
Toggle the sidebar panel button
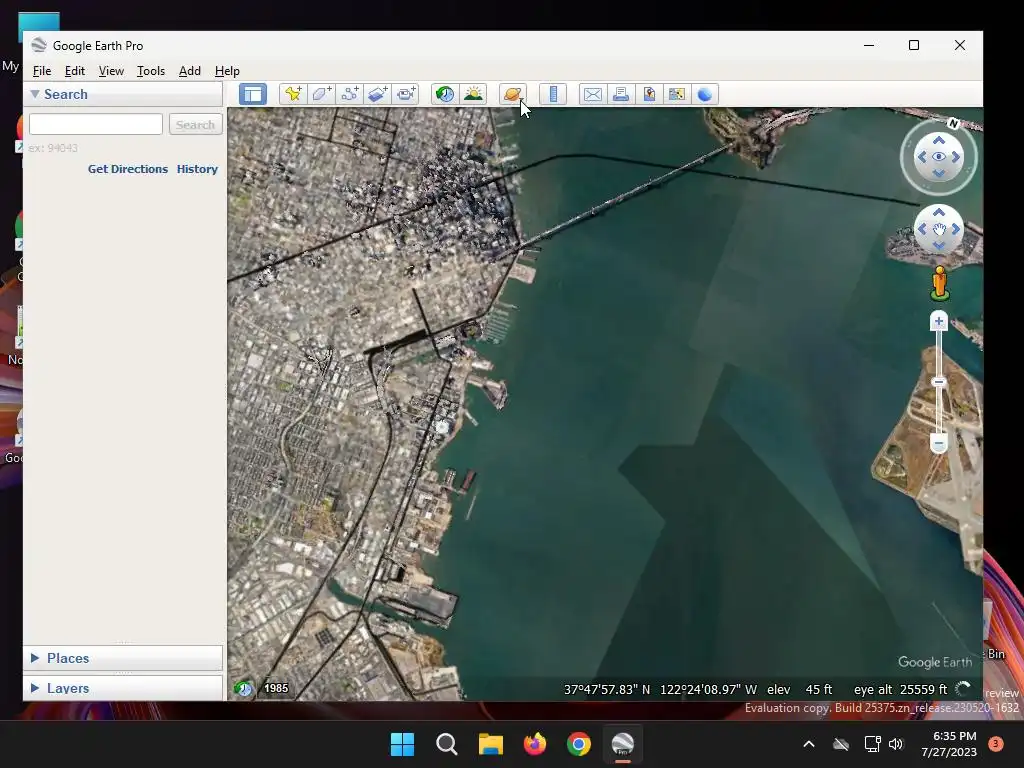tap(253, 94)
